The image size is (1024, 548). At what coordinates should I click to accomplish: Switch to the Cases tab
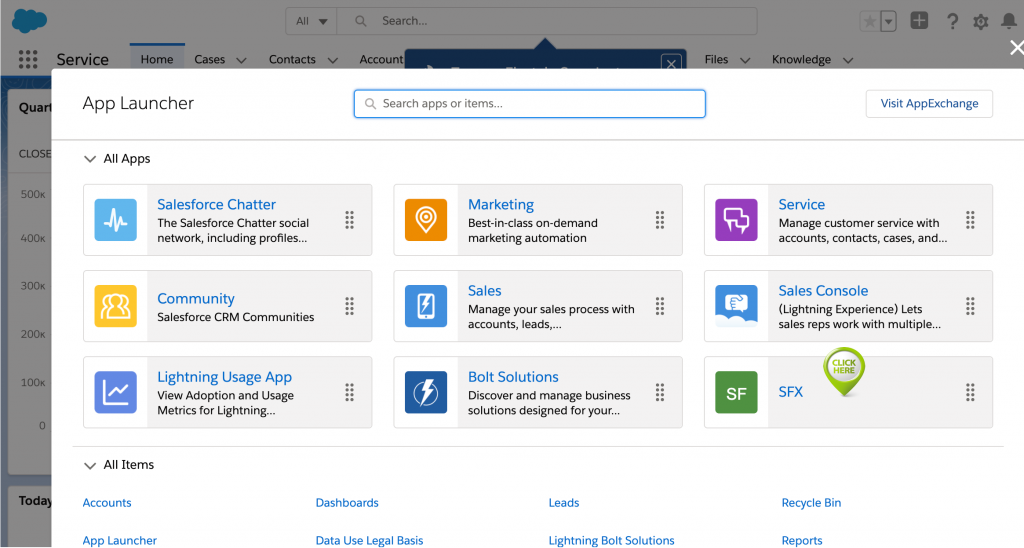[210, 59]
